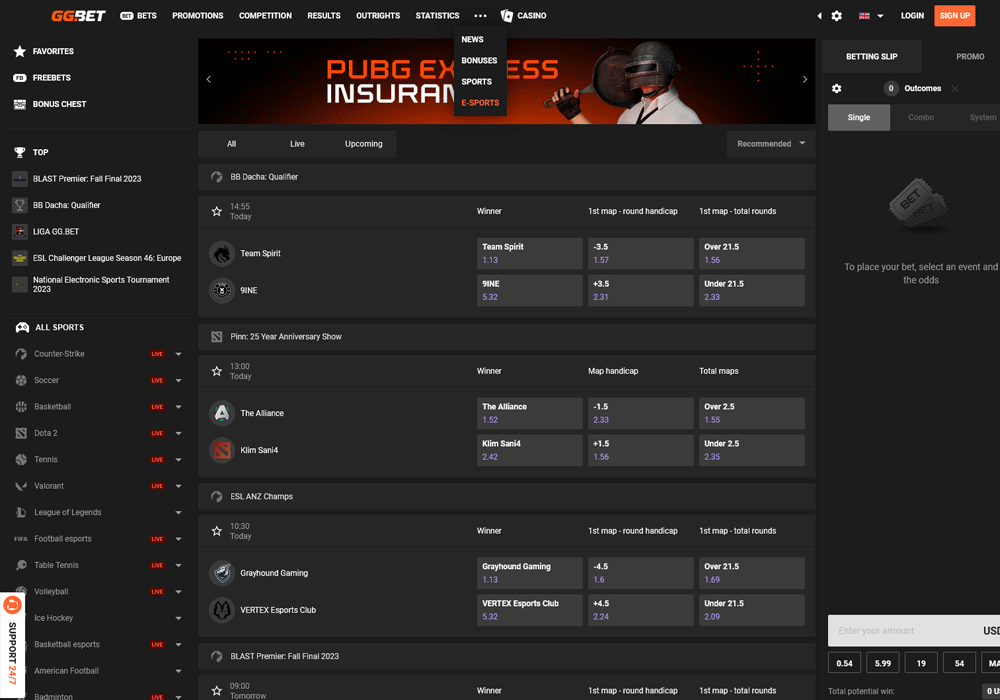Favorite the Grayhound Gaming match
This screenshot has width=1000, height=700.
[217, 531]
